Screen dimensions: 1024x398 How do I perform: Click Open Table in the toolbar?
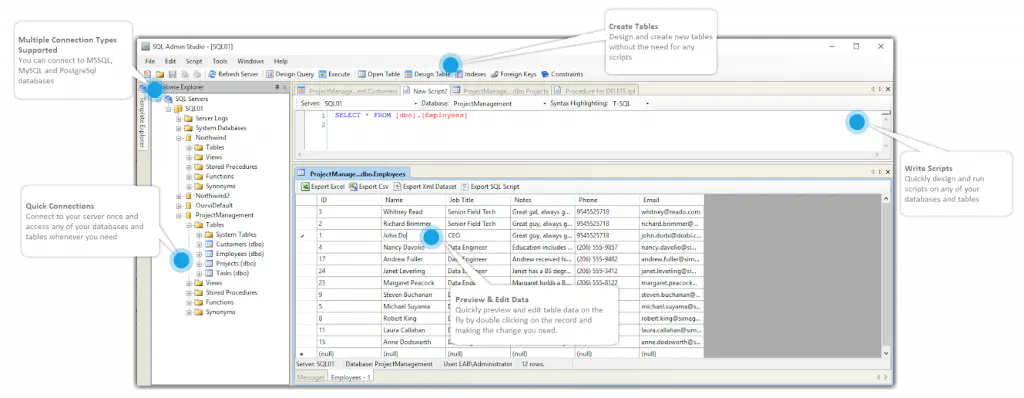pyautogui.click(x=379, y=75)
